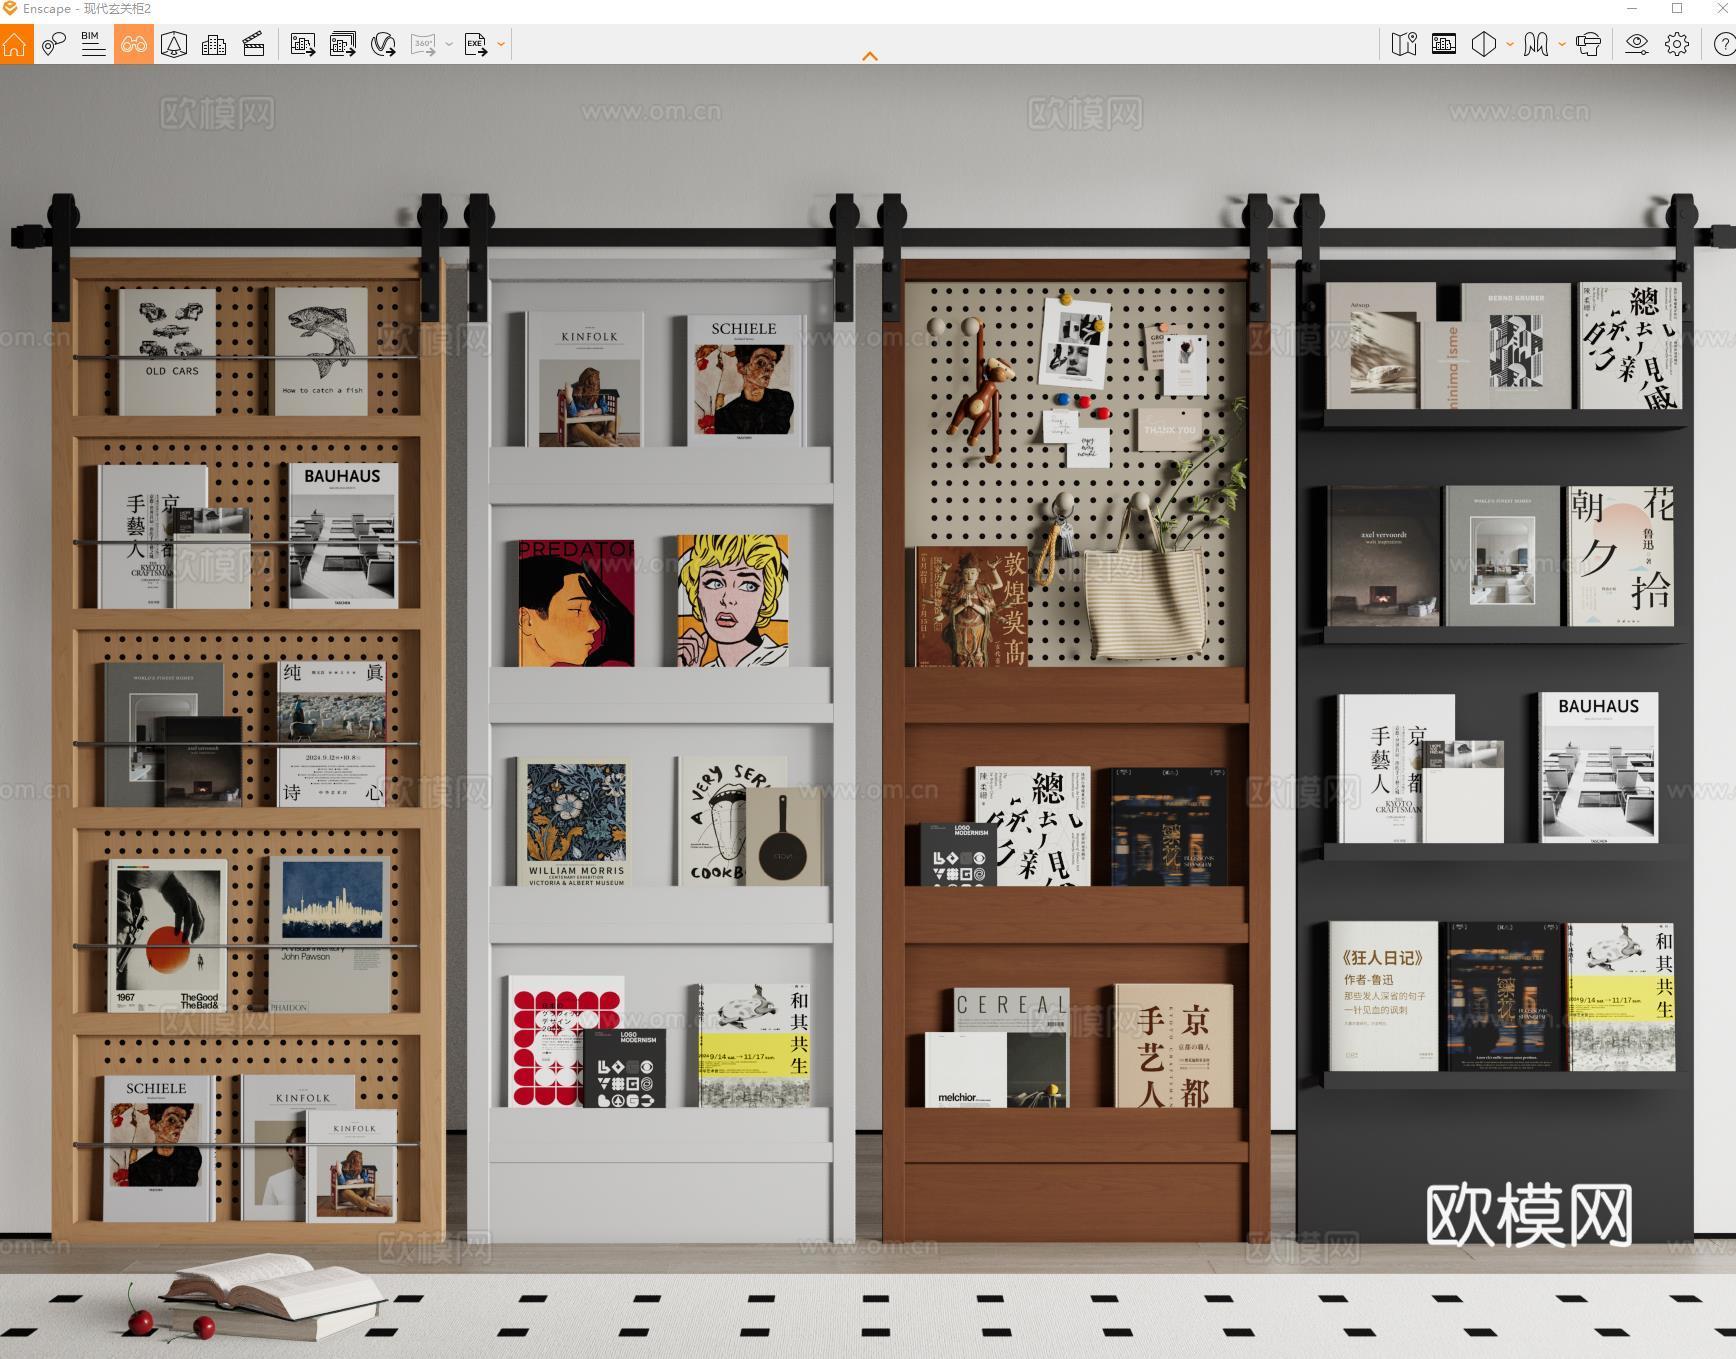Minimize the Enscape window
1736x1359 pixels.
1632,9
